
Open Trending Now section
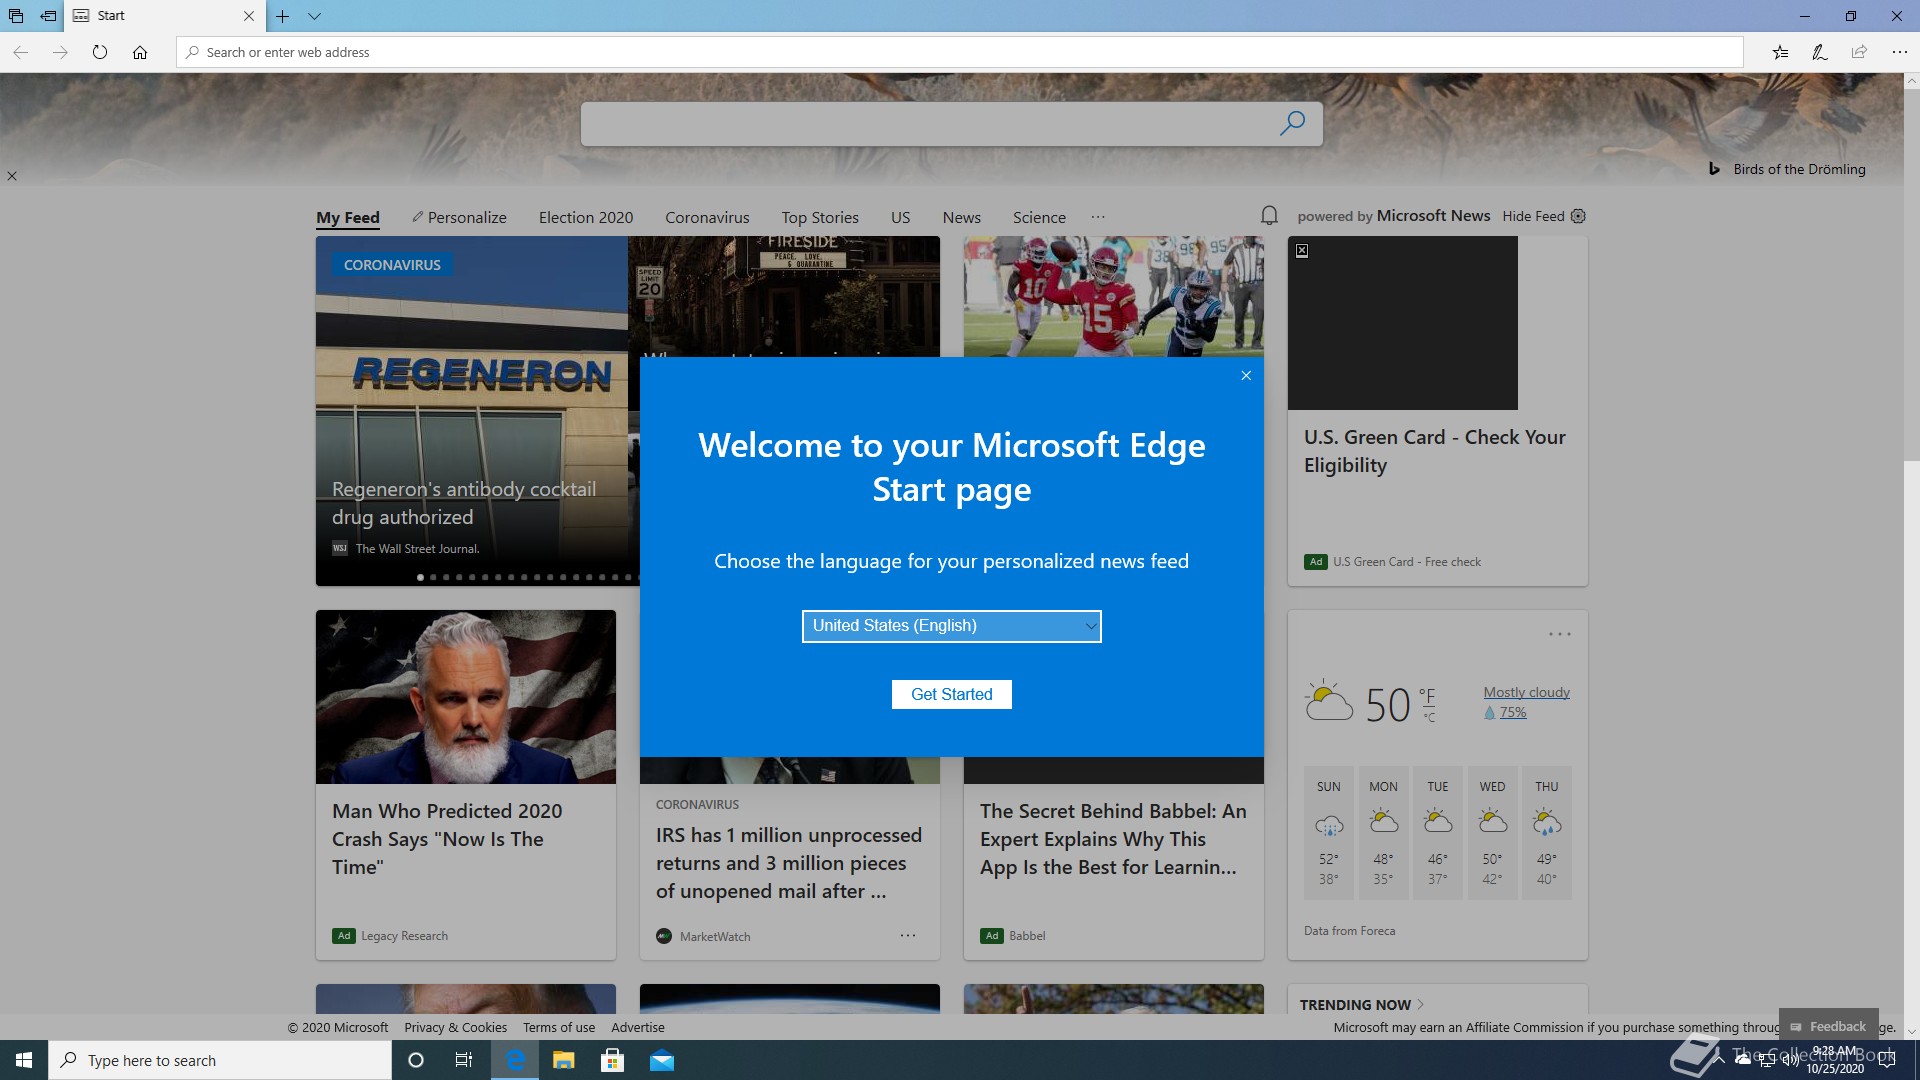[1362, 1005]
